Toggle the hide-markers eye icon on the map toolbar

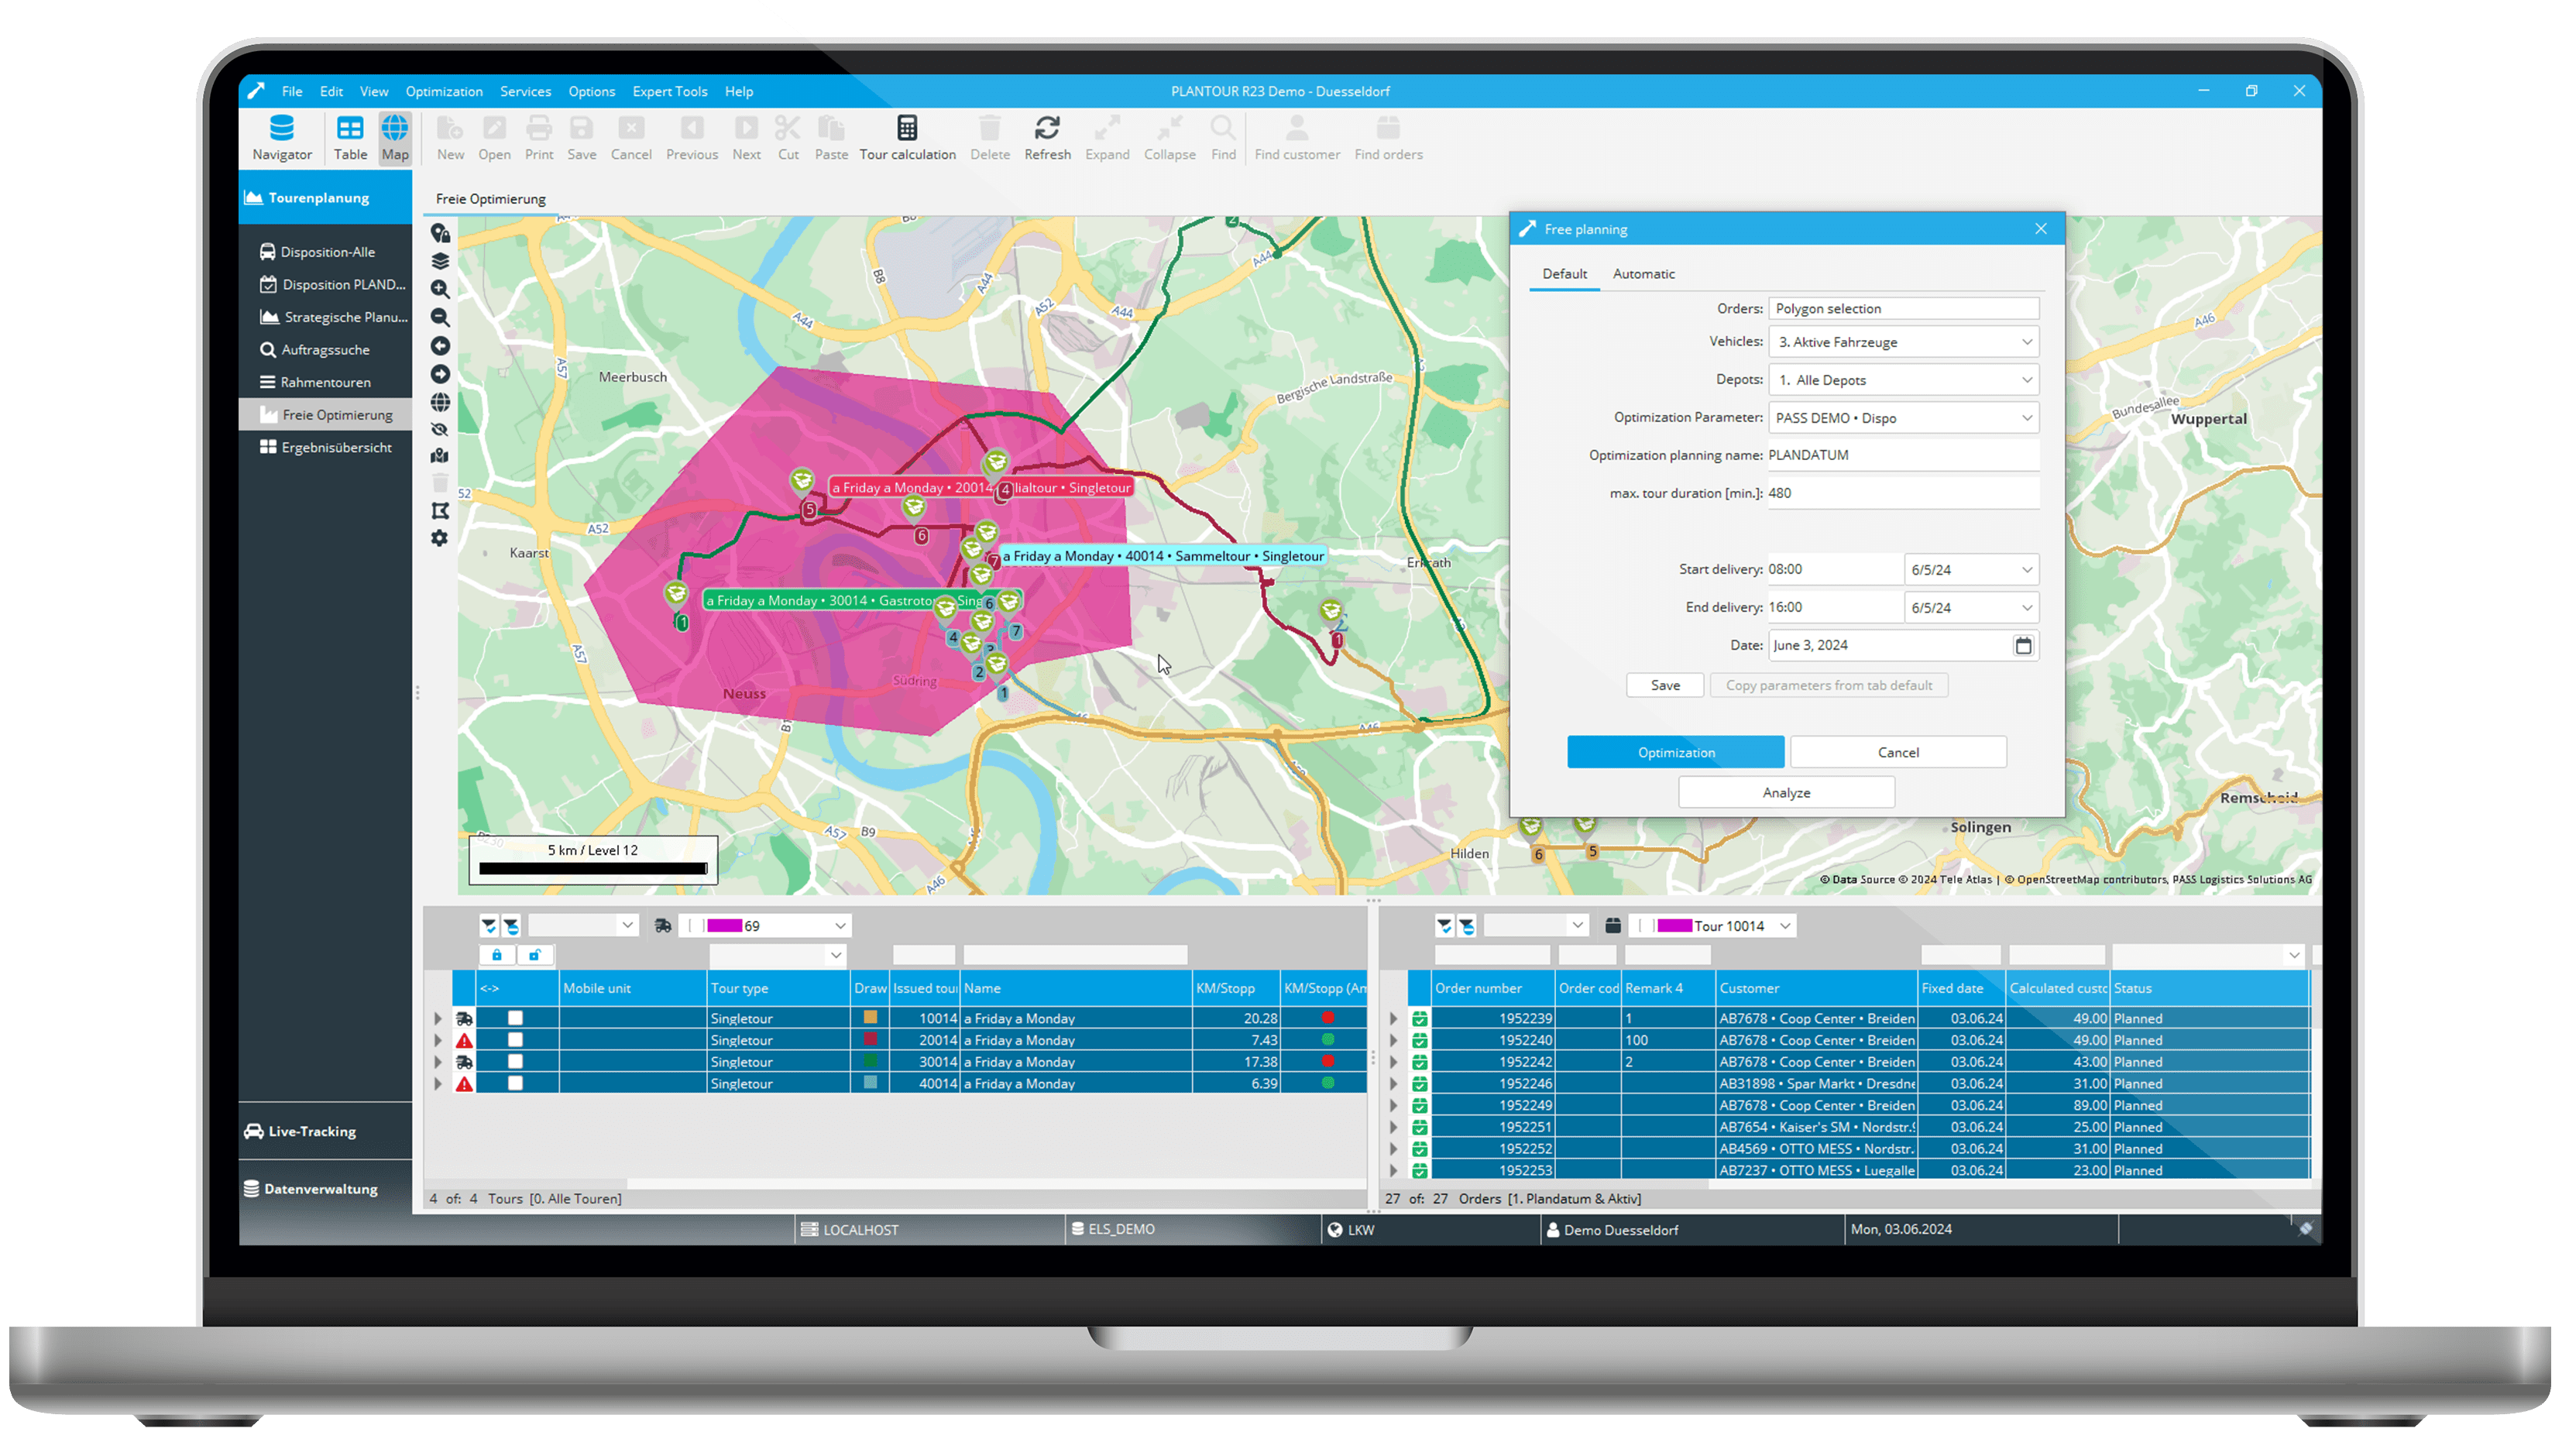coord(440,430)
